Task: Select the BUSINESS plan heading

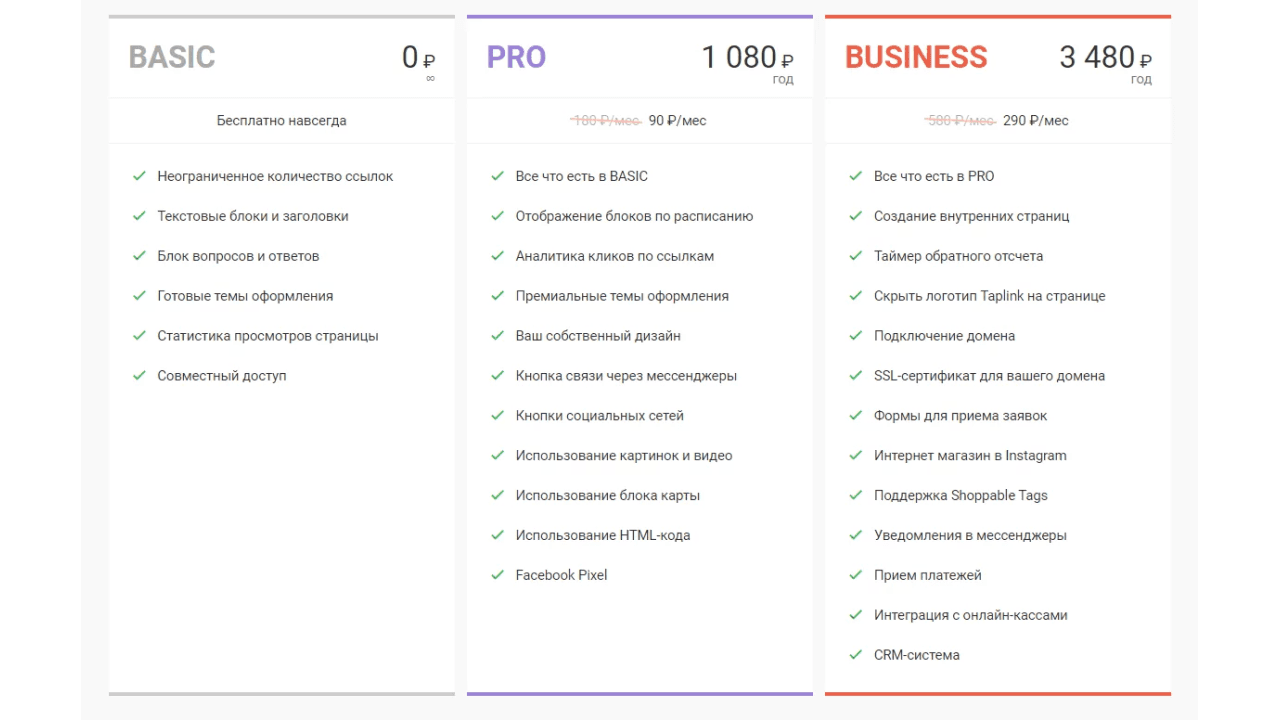Action: [x=916, y=57]
